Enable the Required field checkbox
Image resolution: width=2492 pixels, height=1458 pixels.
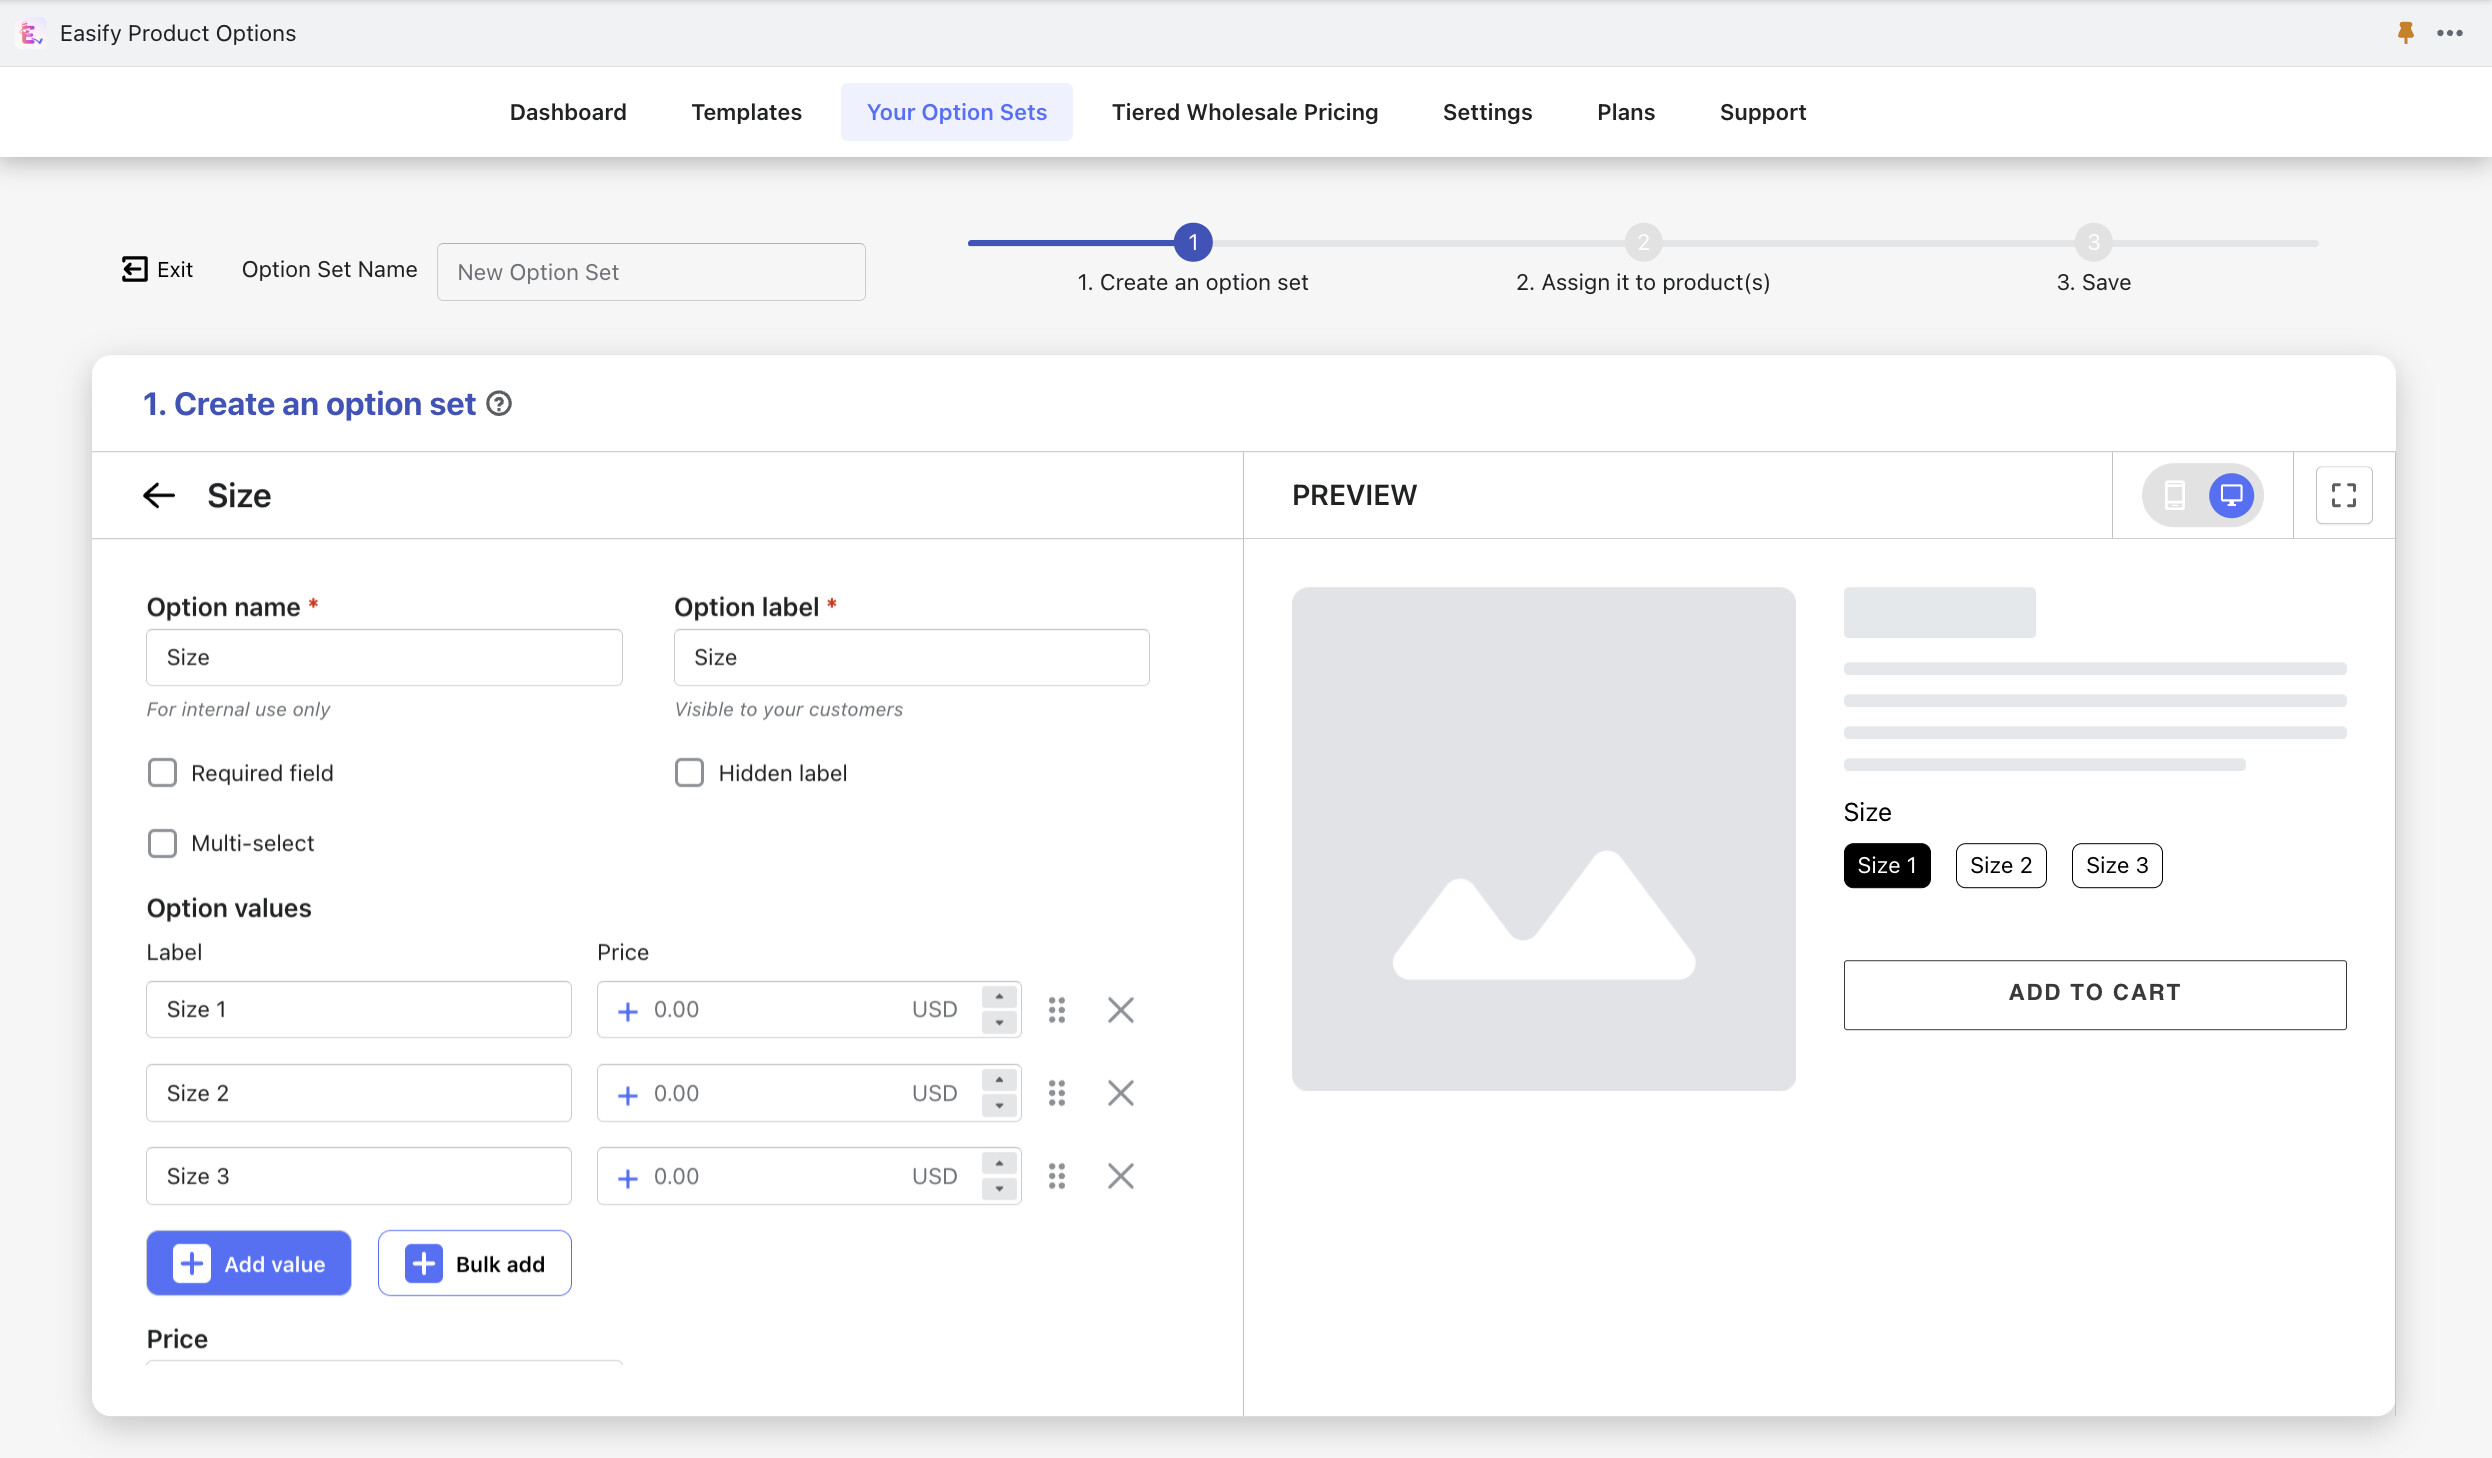[162, 773]
